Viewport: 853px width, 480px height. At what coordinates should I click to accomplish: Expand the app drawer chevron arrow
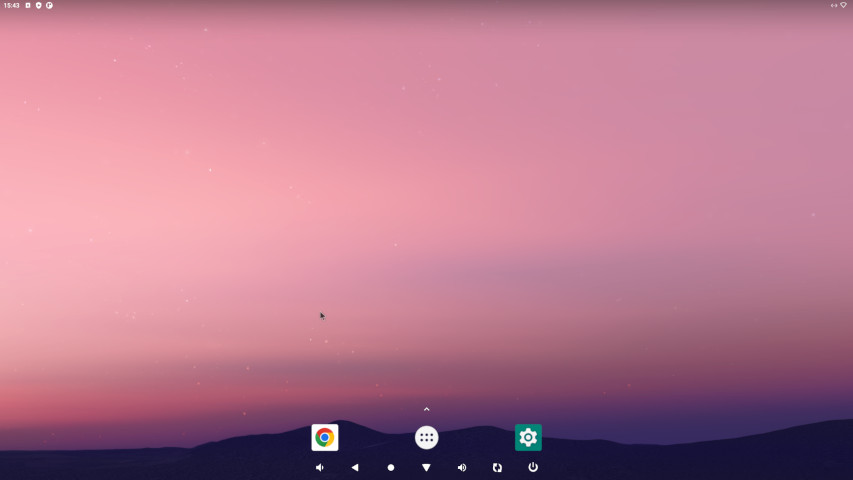point(426,409)
